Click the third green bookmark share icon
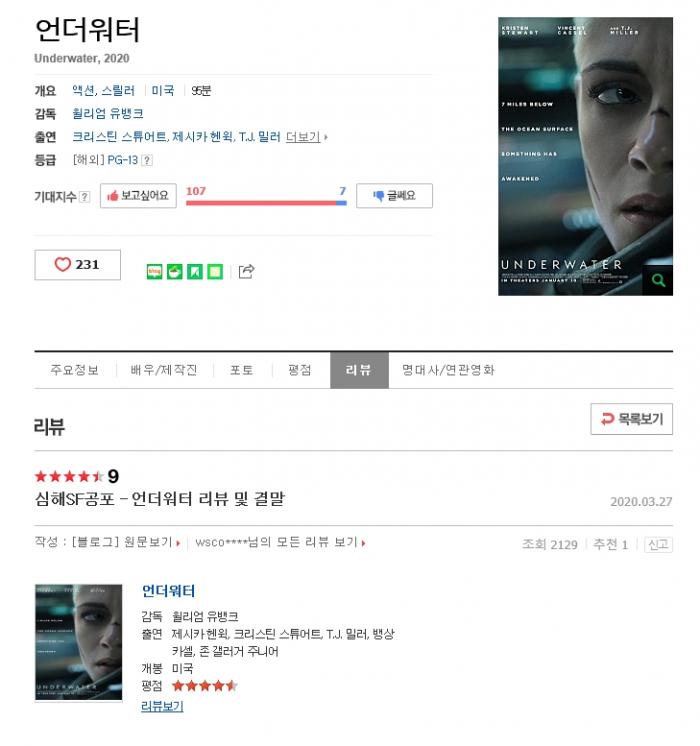The height and width of the screenshot is (746, 700). (x=195, y=272)
